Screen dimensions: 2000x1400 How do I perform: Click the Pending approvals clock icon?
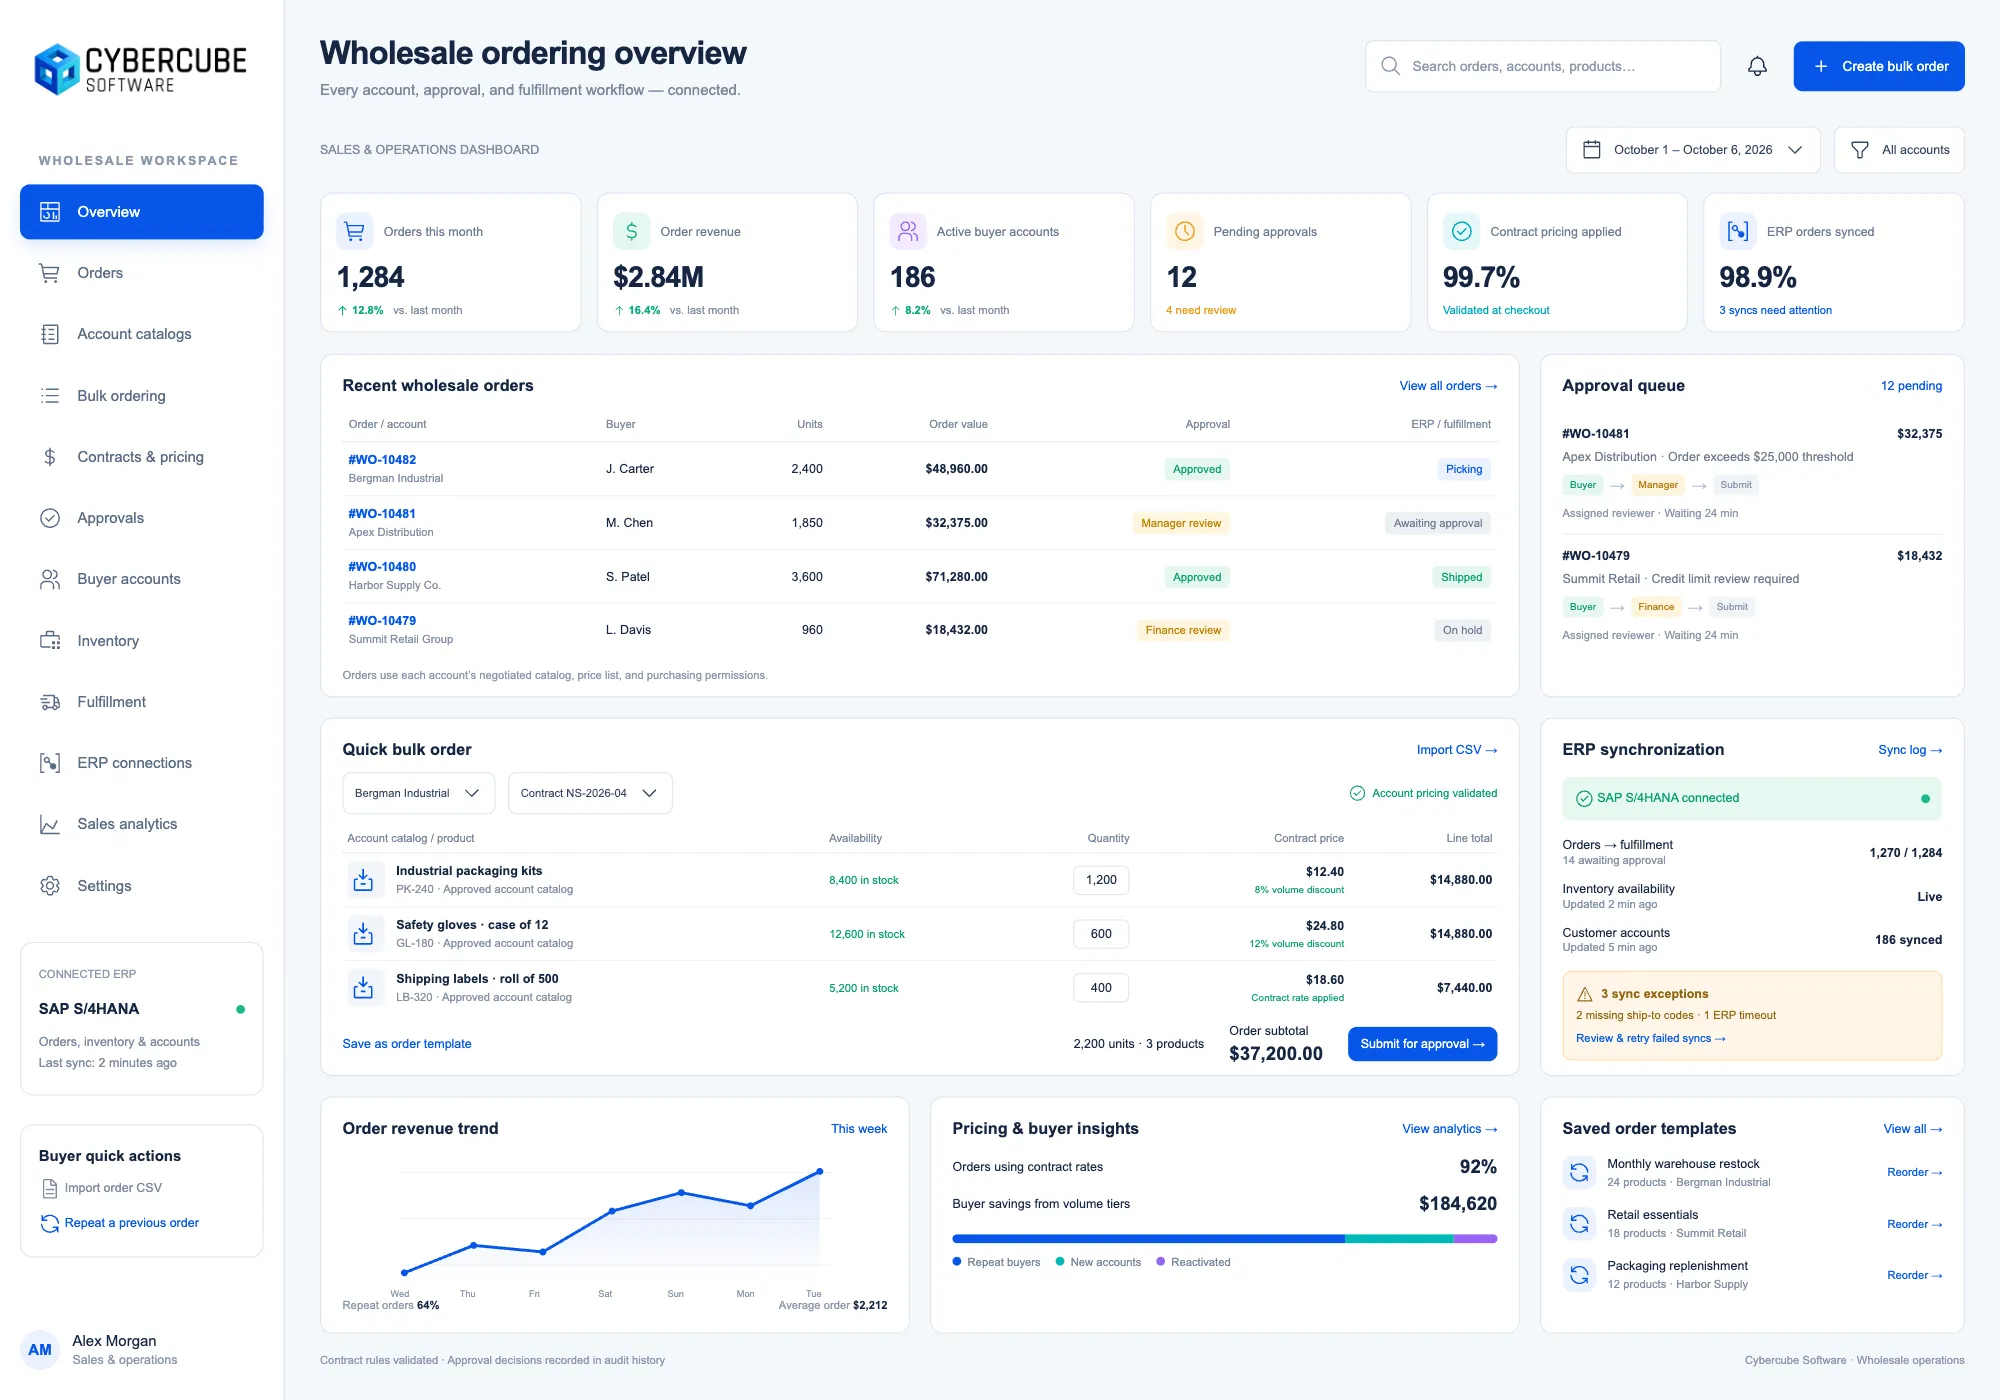click(1185, 231)
